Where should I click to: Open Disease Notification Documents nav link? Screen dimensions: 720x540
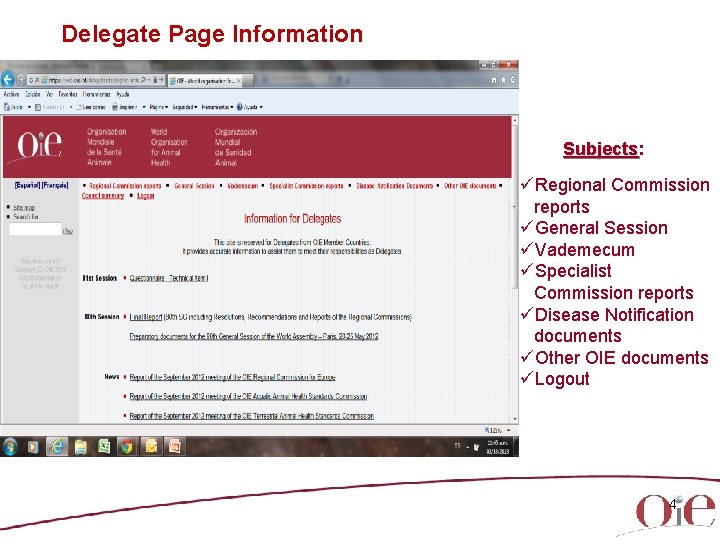[394, 186]
